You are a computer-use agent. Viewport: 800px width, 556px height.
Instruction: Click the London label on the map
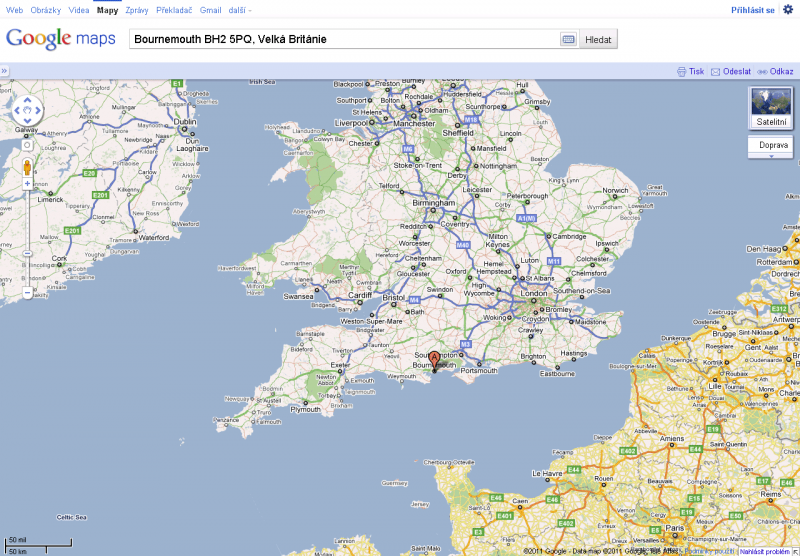[534, 294]
